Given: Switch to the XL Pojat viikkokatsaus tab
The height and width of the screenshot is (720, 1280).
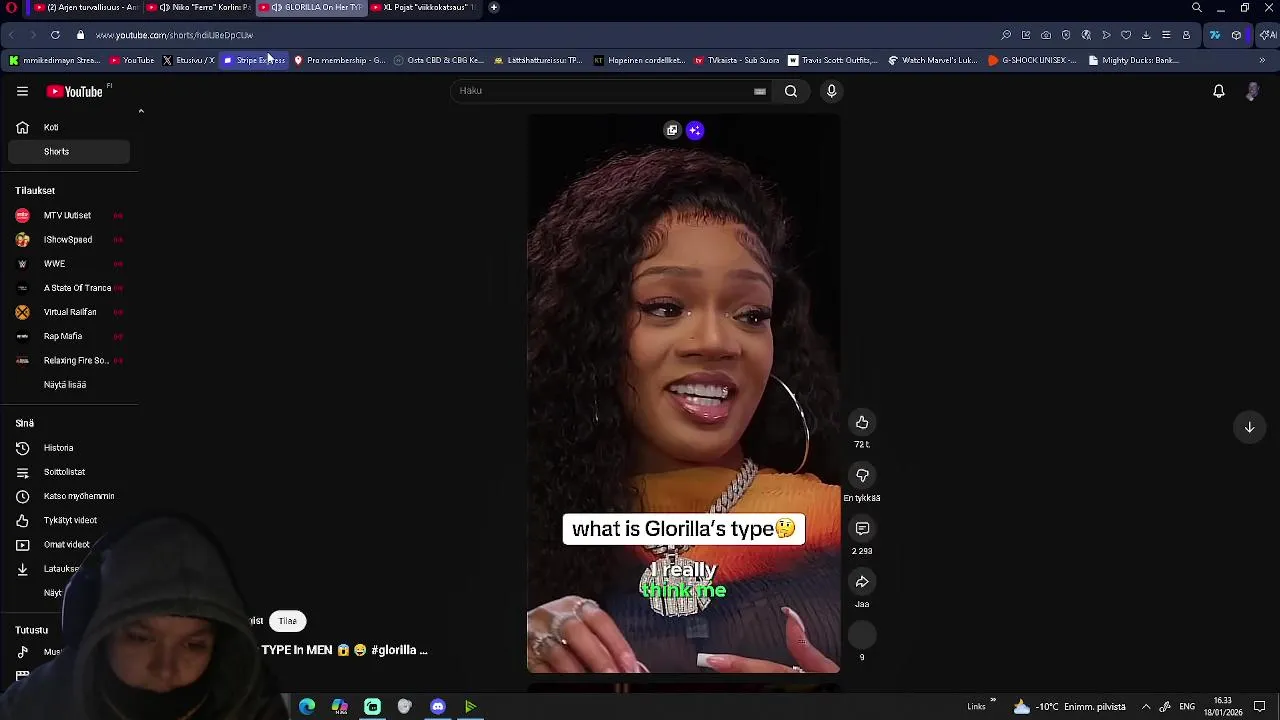Looking at the screenshot, I should pyautogui.click(x=423, y=7).
